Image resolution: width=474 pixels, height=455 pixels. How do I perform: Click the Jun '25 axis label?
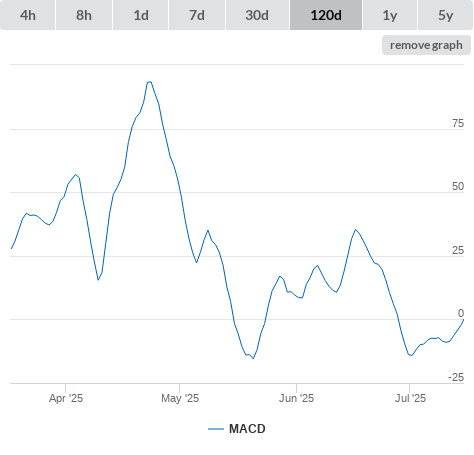point(296,398)
